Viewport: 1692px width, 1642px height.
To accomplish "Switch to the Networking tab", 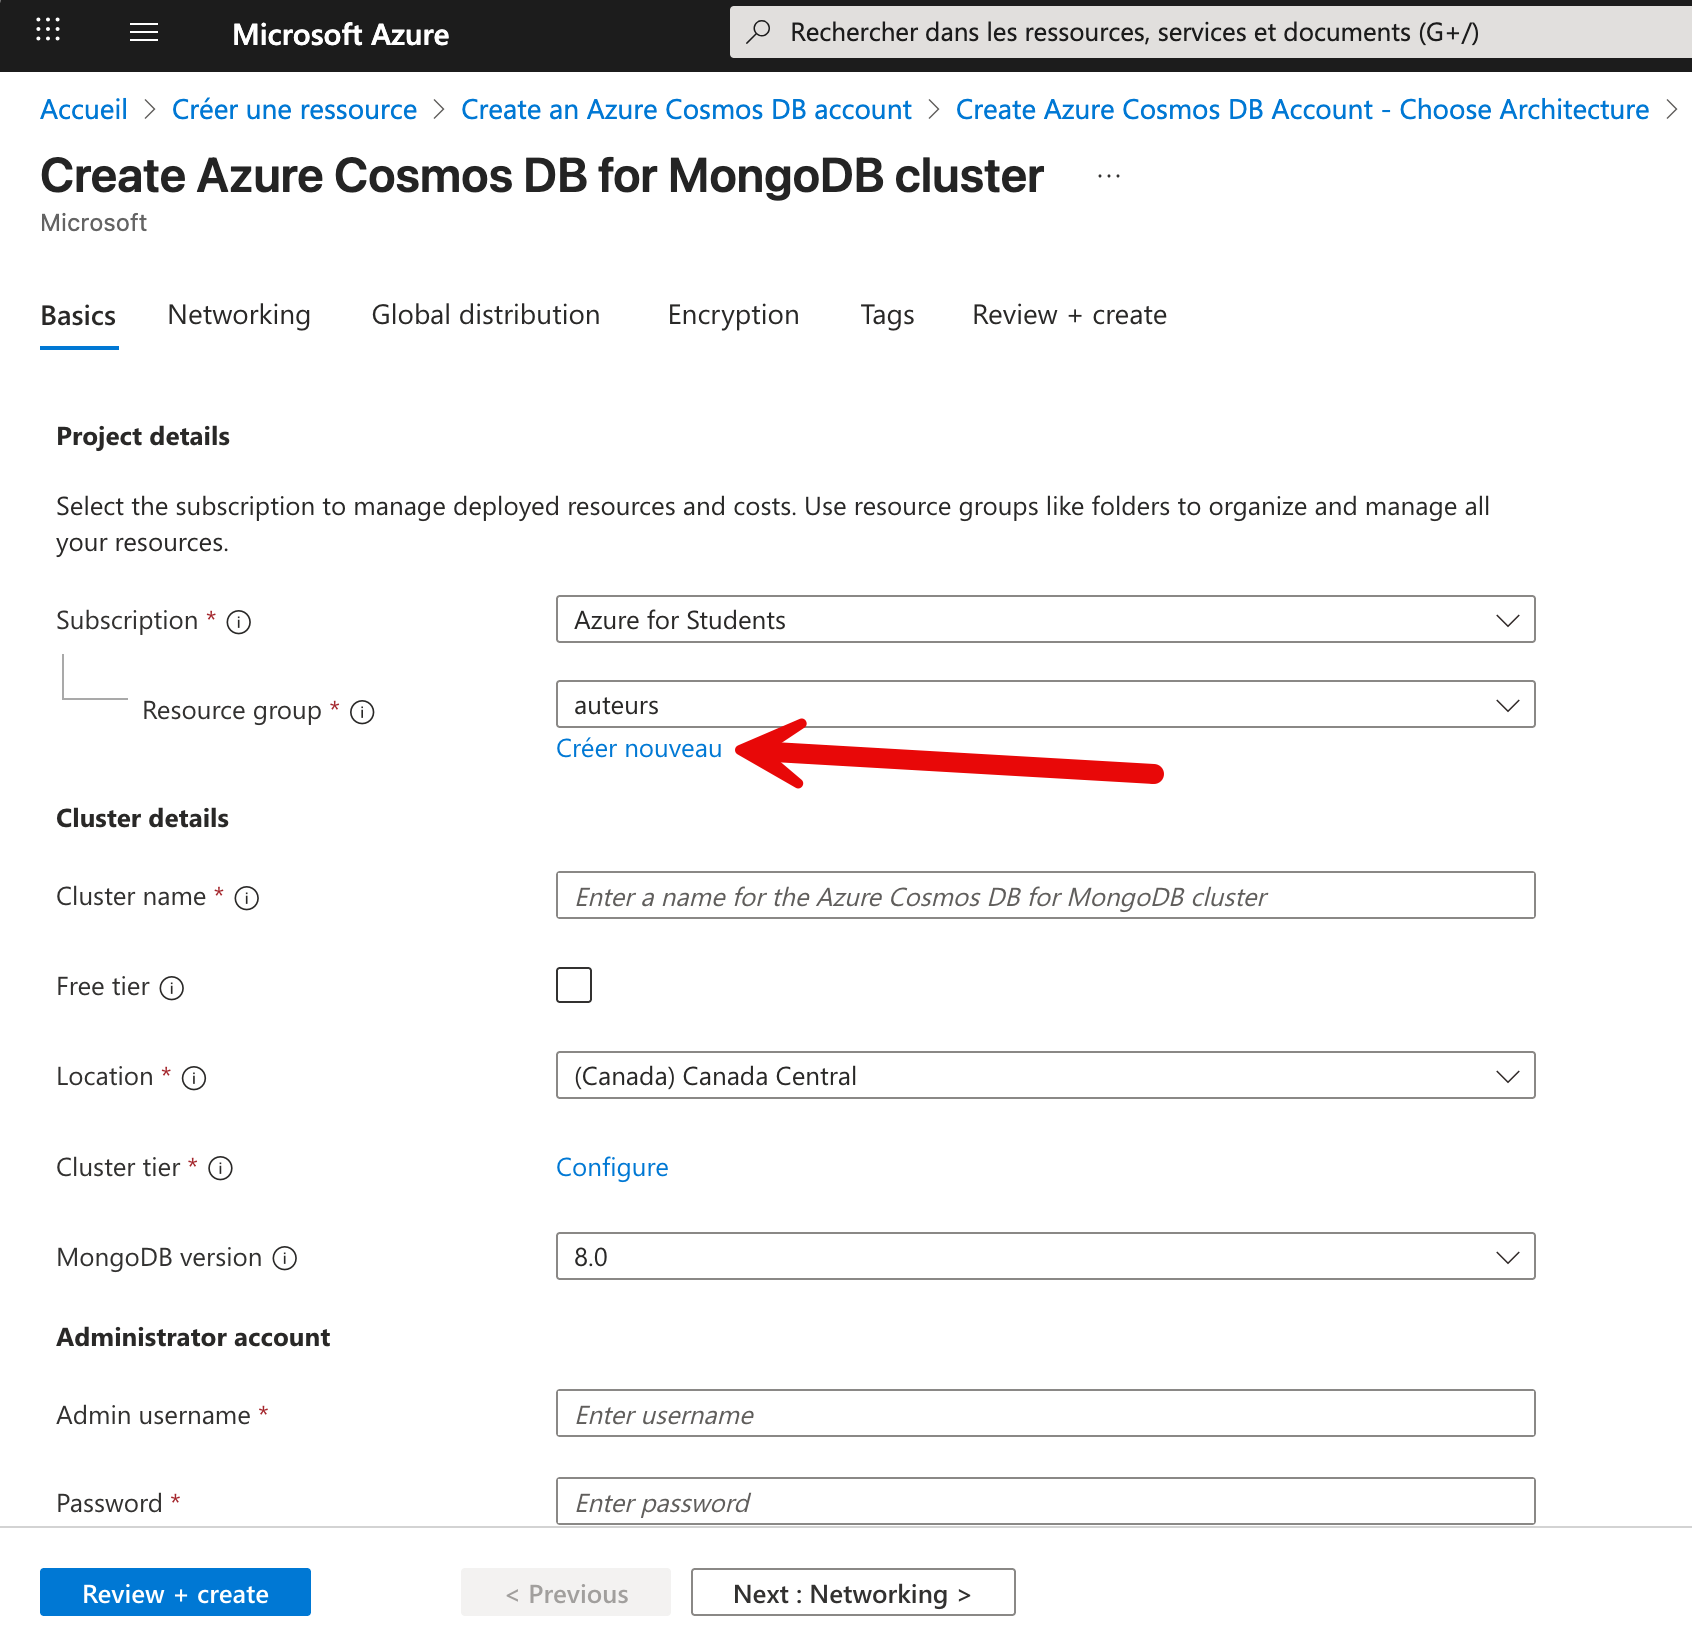I will pyautogui.click(x=238, y=315).
